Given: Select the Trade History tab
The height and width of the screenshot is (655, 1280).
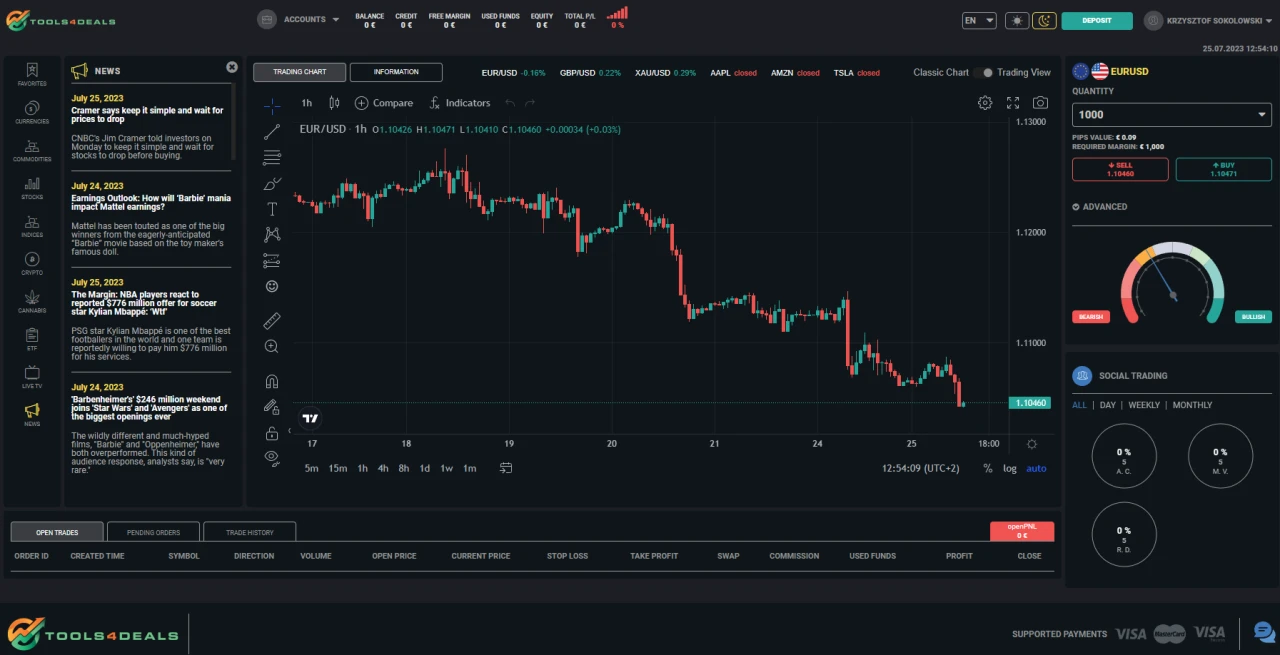Looking at the screenshot, I should [249, 532].
